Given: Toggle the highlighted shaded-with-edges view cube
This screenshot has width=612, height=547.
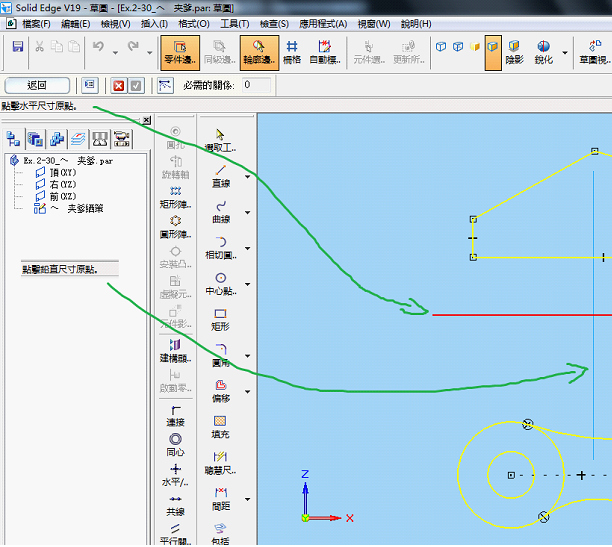Looking at the screenshot, I should (x=493, y=53).
